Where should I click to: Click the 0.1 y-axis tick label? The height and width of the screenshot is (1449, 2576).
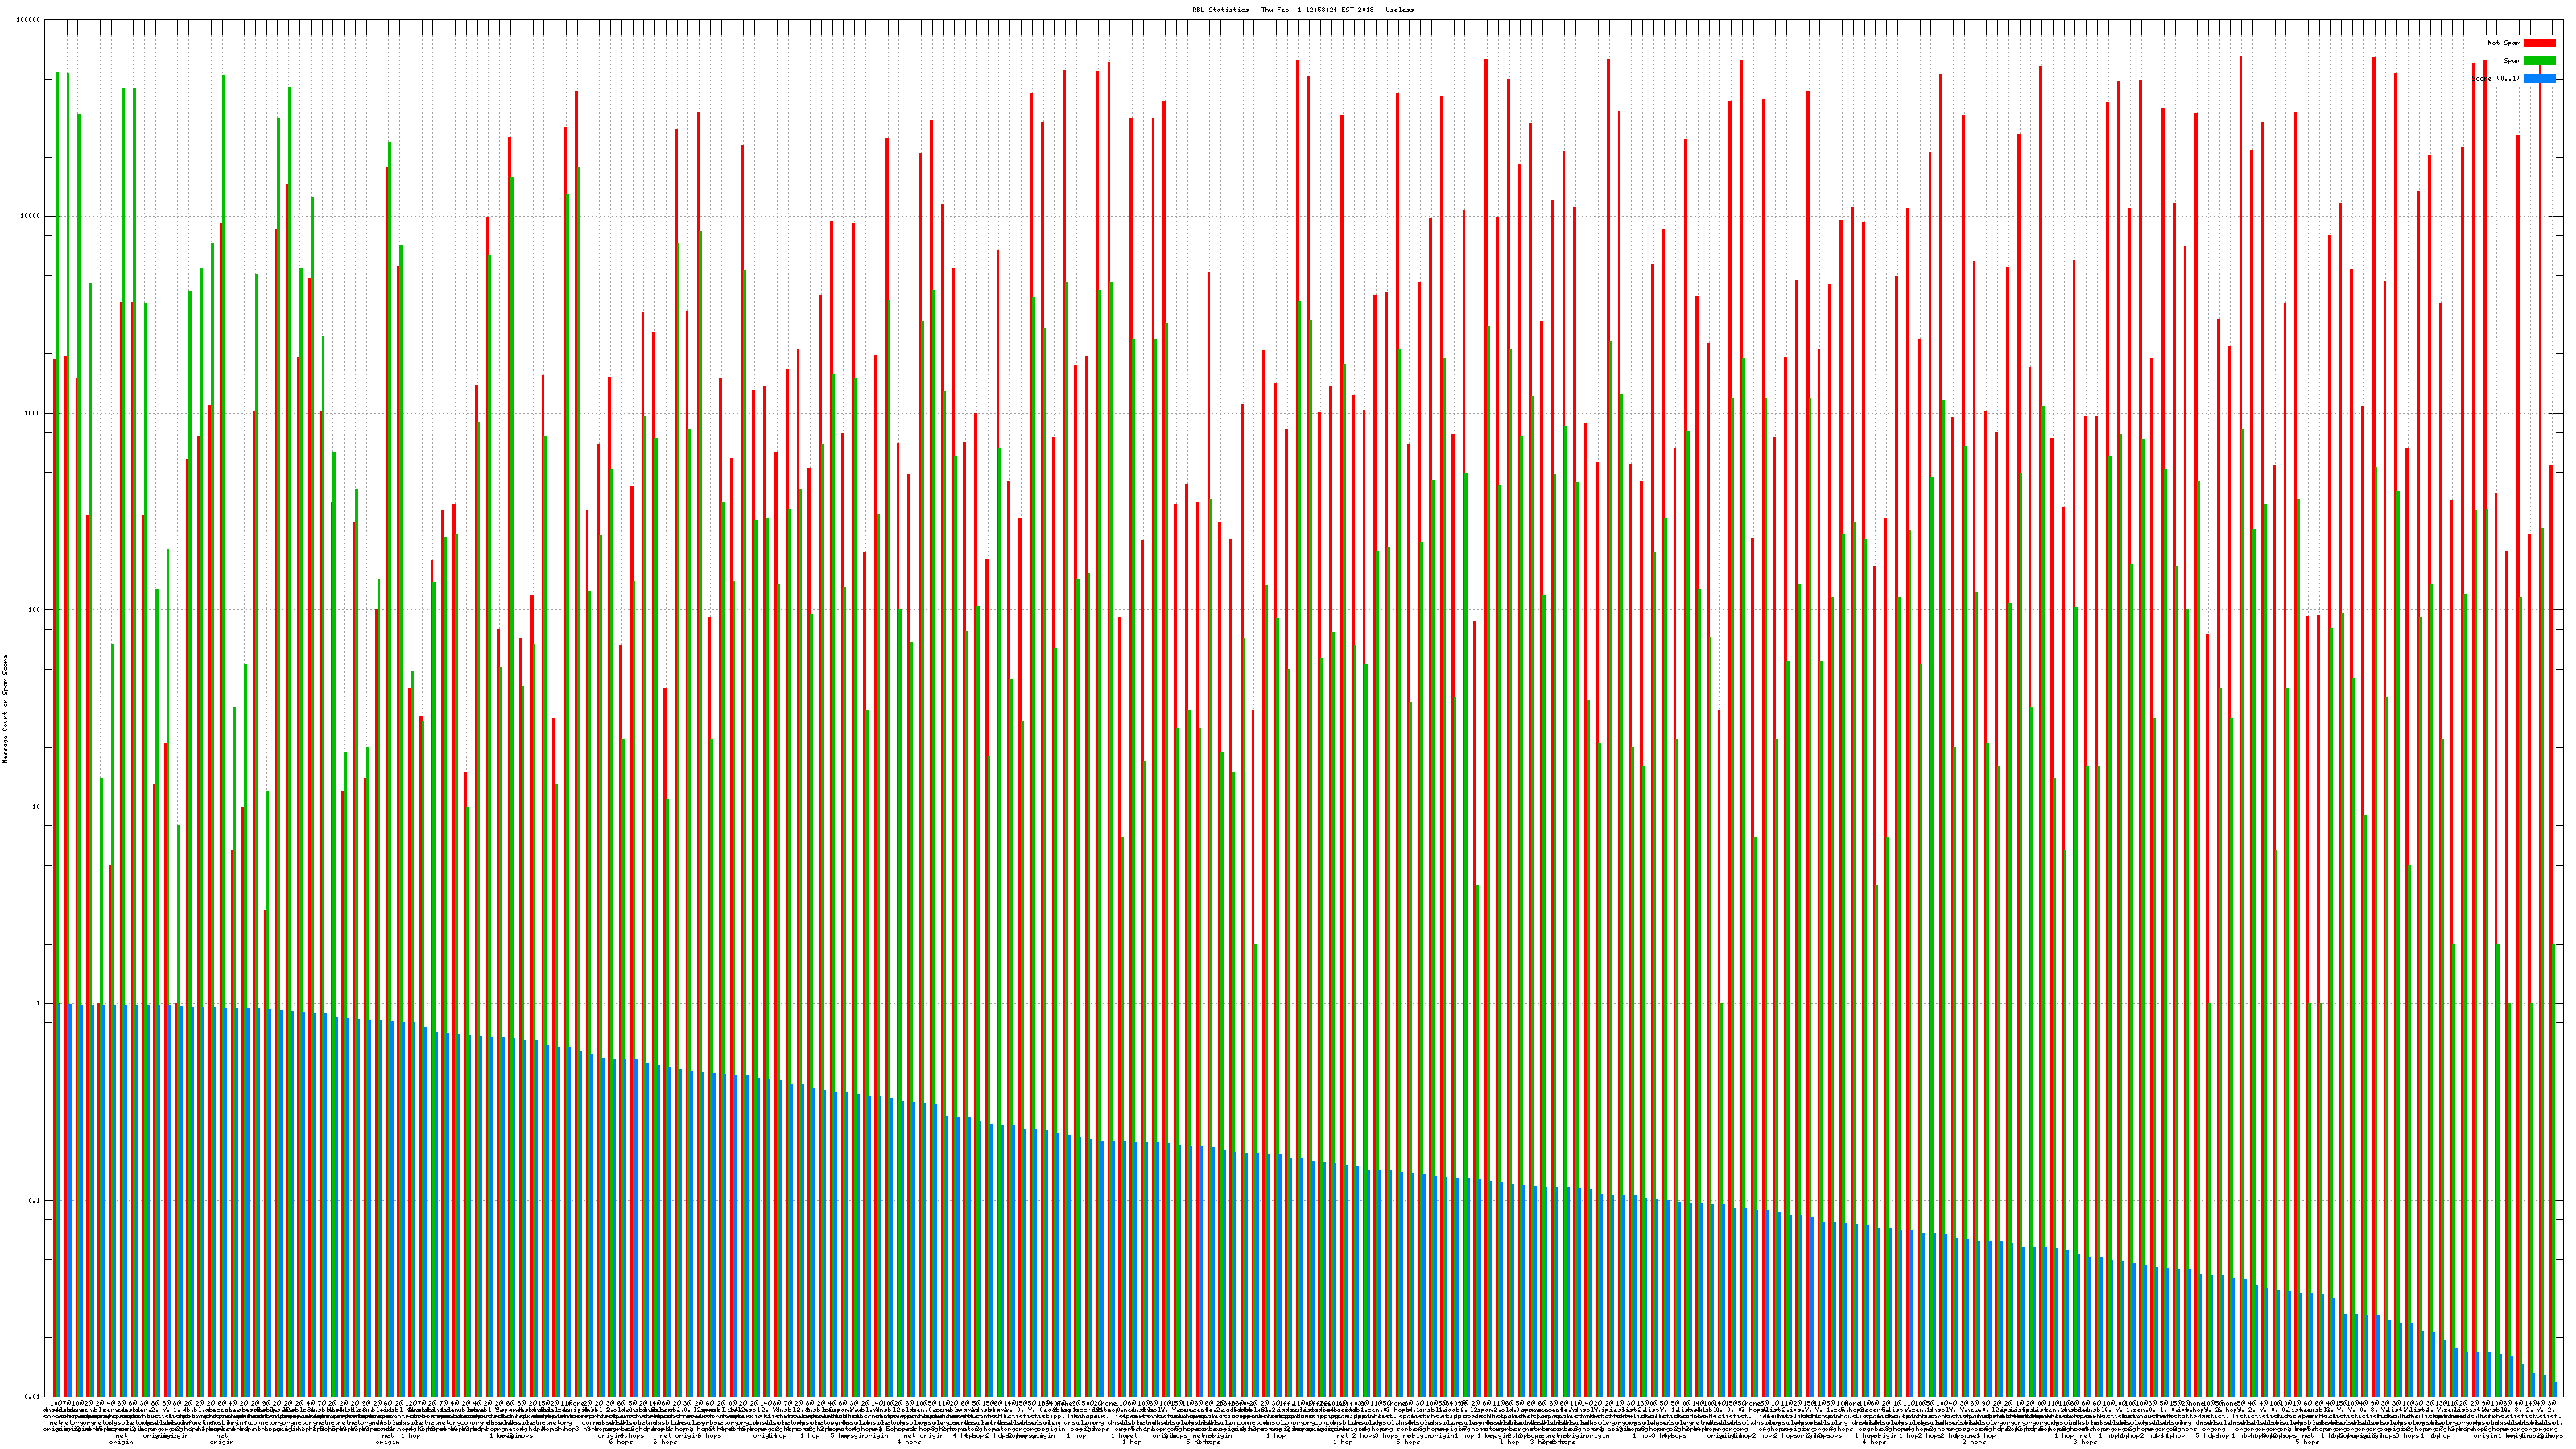(35, 1201)
